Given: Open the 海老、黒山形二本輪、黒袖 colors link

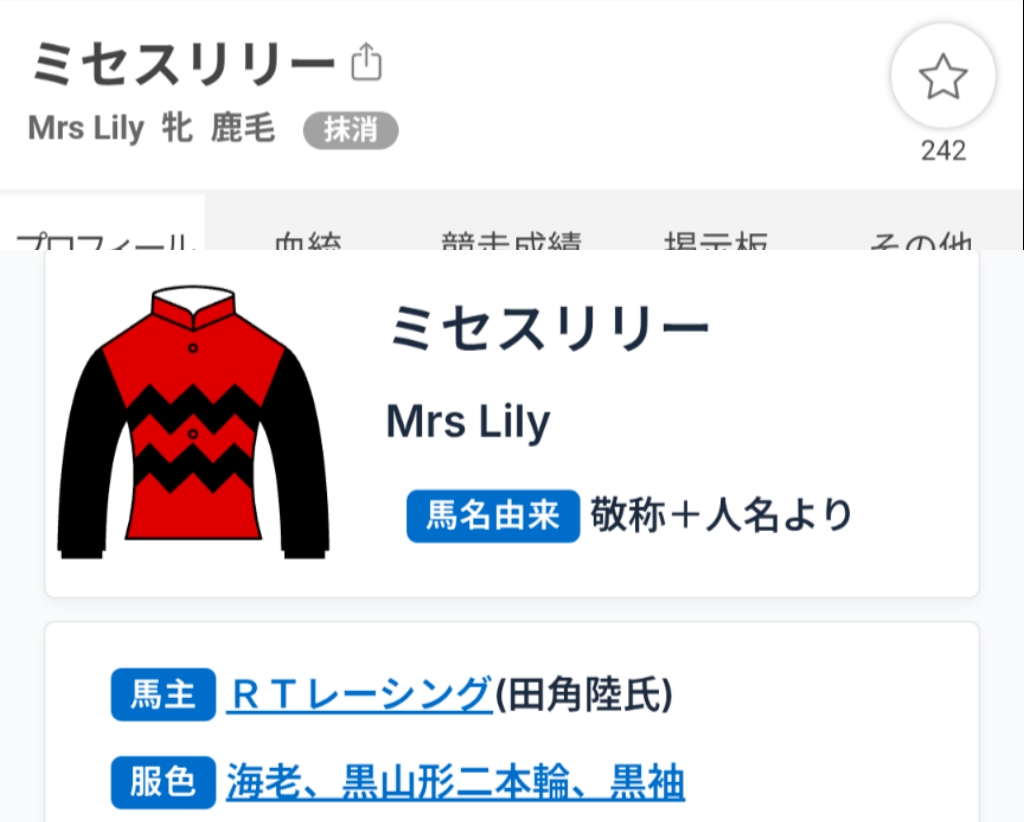Looking at the screenshot, I should coord(455,782).
